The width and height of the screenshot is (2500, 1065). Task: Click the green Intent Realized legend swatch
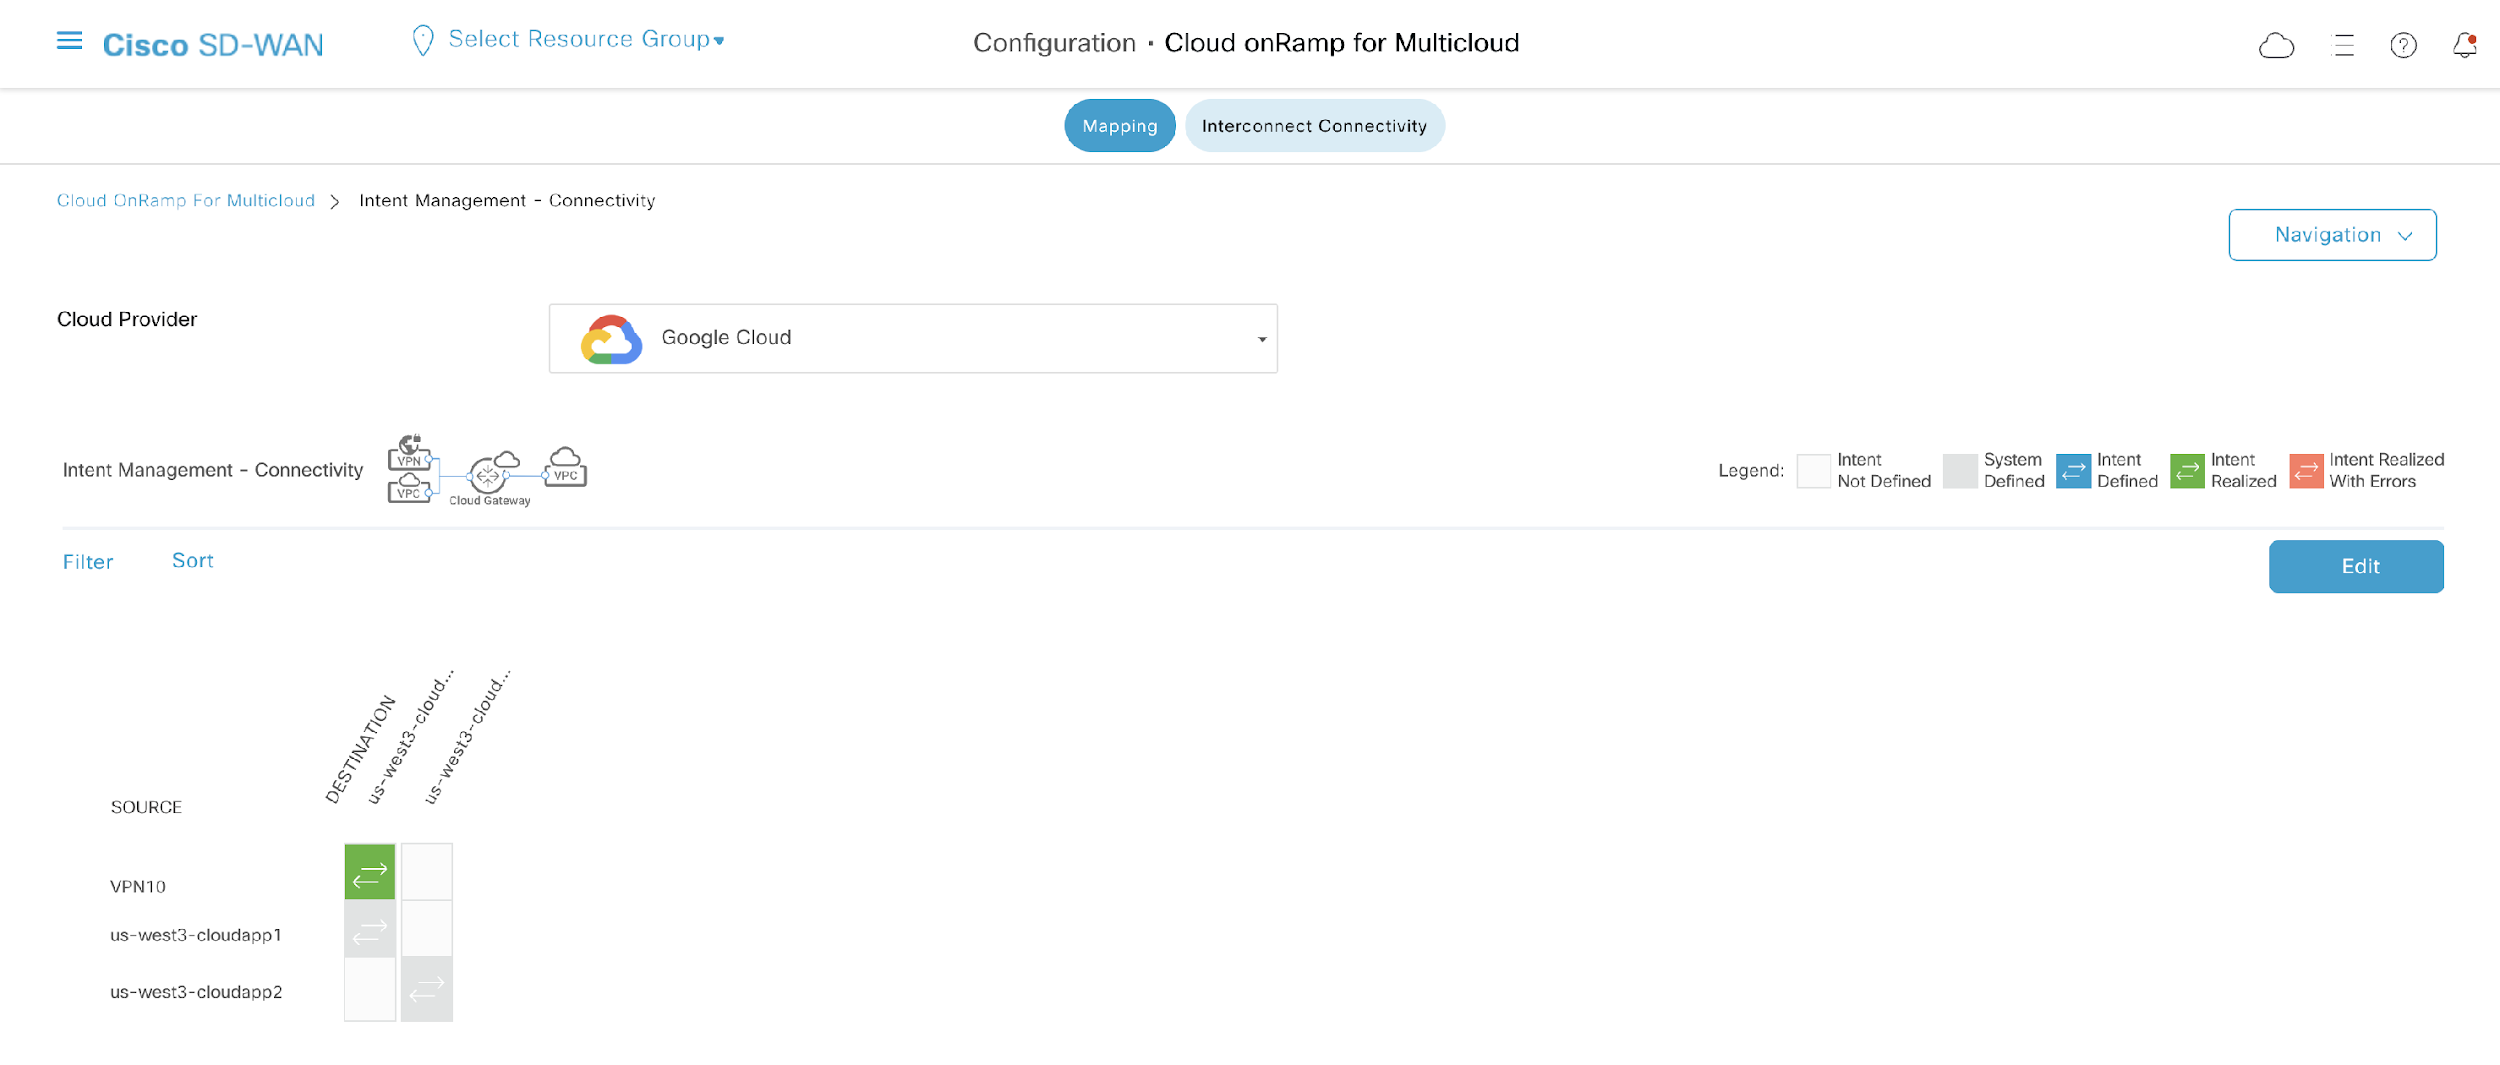click(x=2187, y=471)
